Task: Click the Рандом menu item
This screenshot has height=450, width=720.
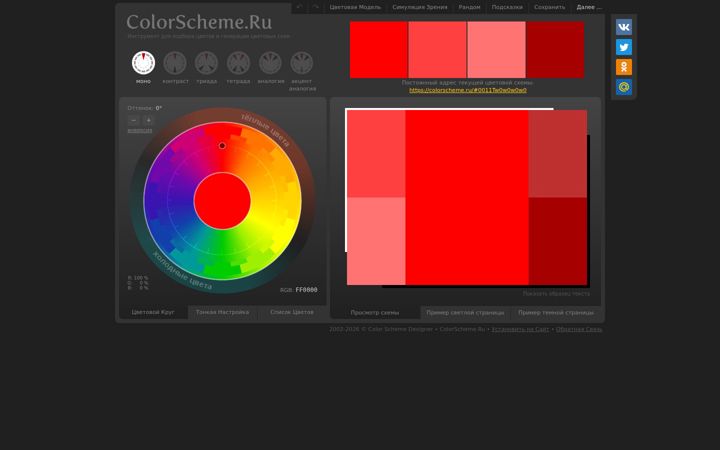Action: pos(469,7)
